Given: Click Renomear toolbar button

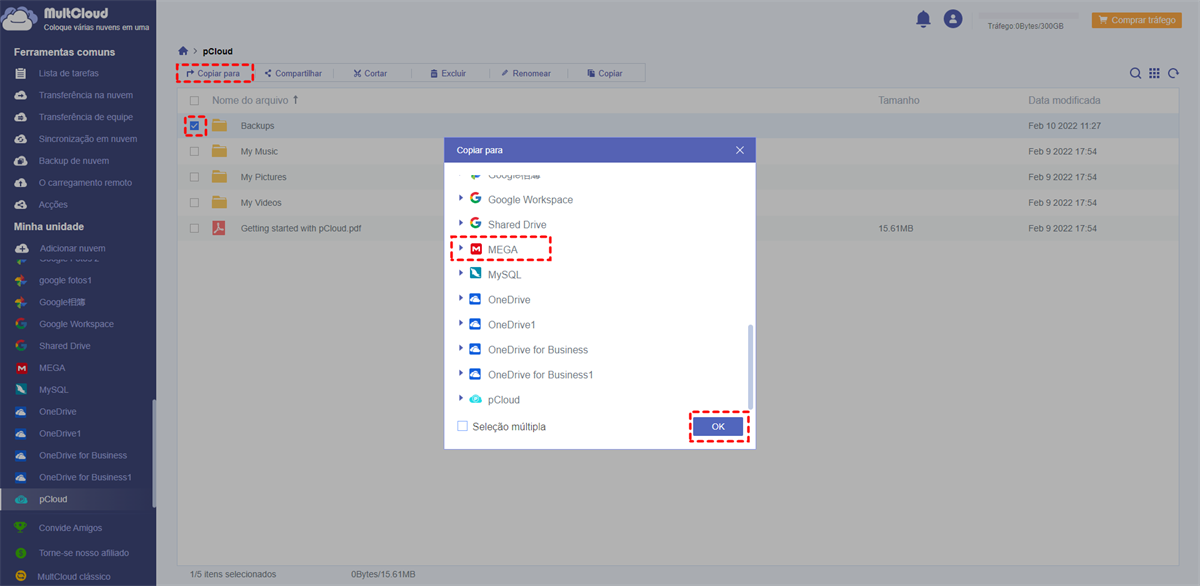Looking at the screenshot, I should pos(526,73).
